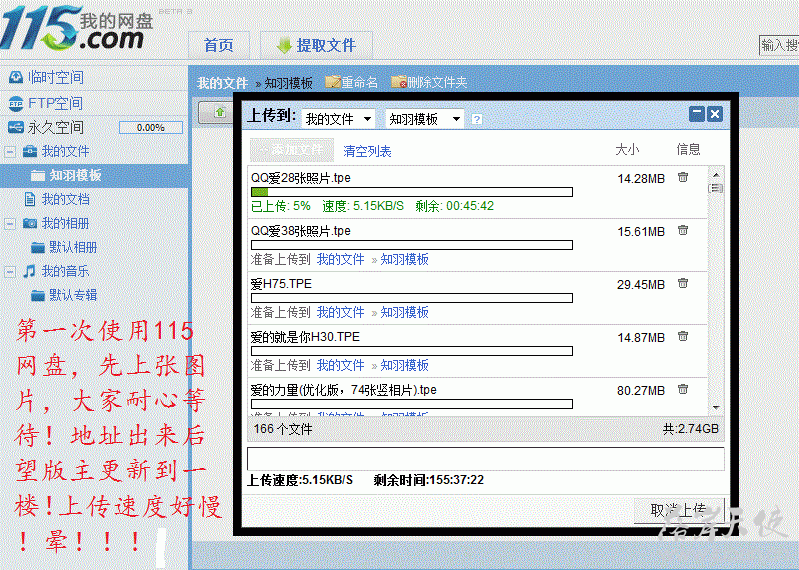Click the 永久空间 drive icon
The height and width of the screenshot is (570, 799).
point(16,127)
